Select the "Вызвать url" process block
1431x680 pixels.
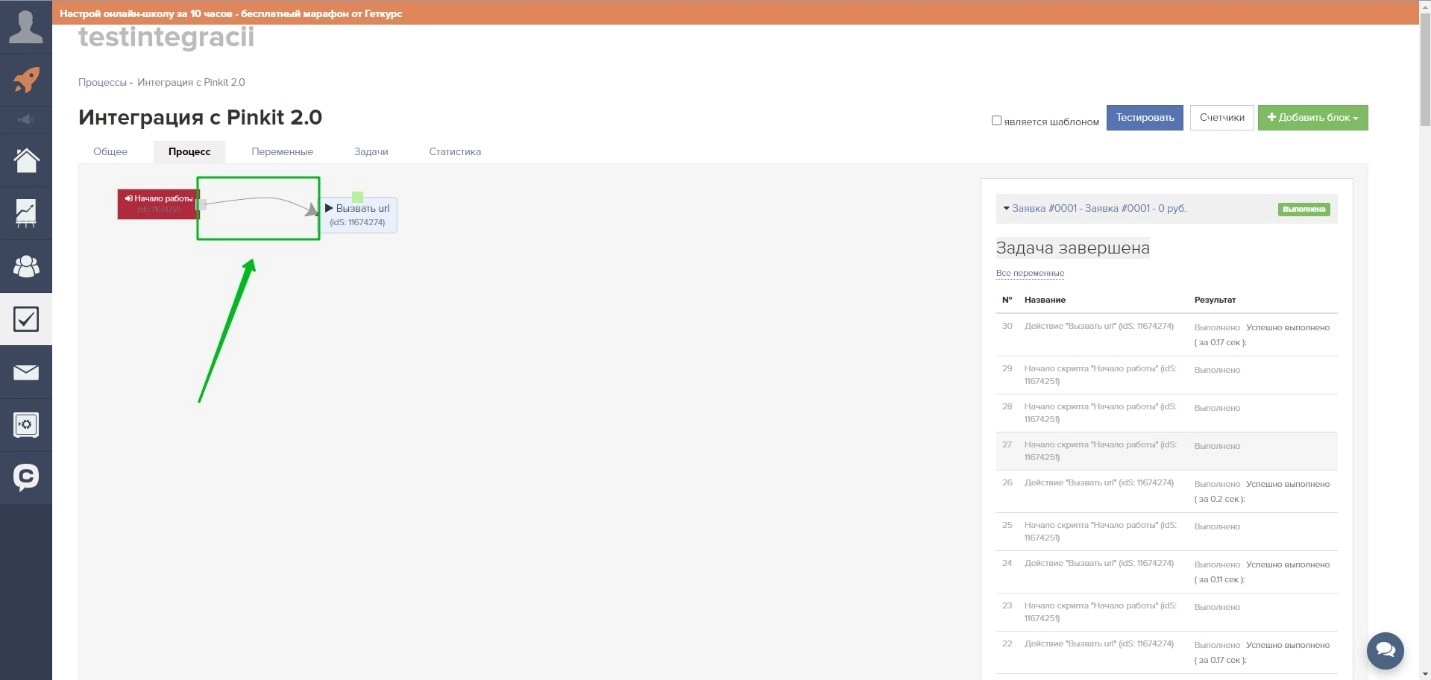coord(358,214)
